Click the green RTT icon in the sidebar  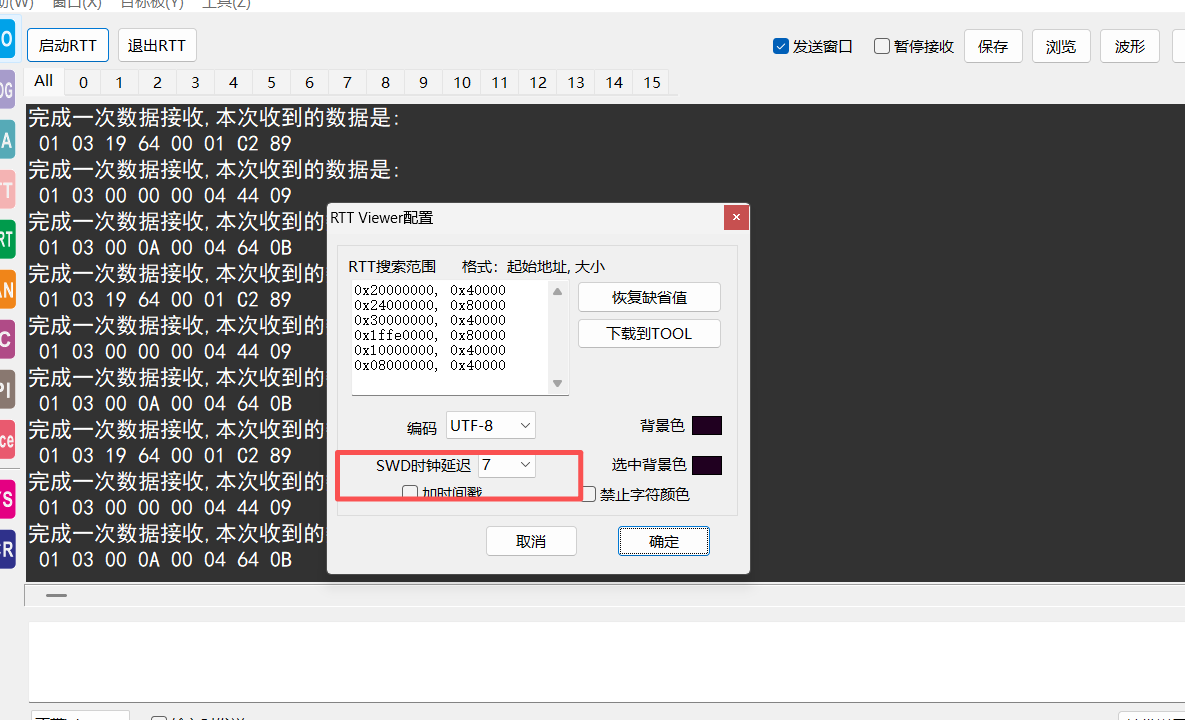[7, 240]
